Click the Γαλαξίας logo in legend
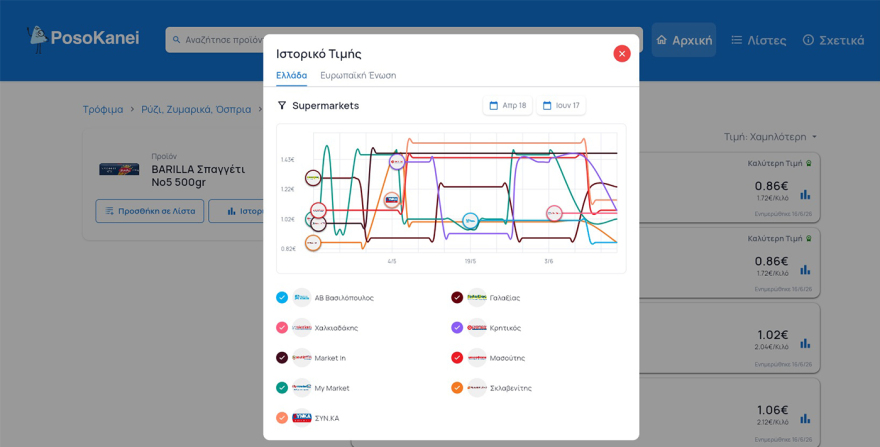 click(x=477, y=298)
